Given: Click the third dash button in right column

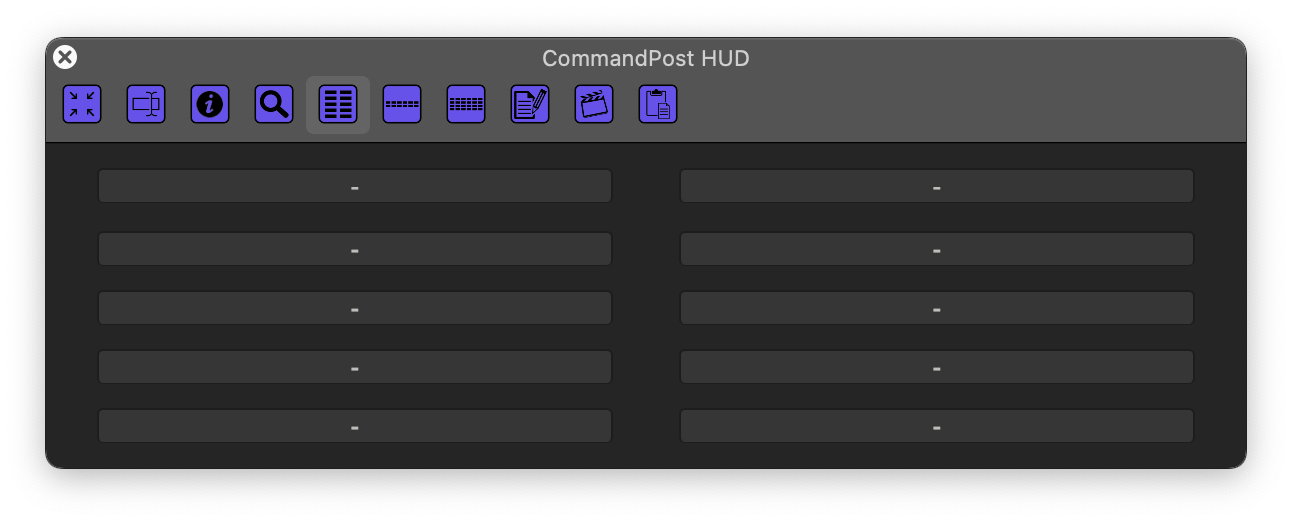Looking at the screenshot, I should click(937, 308).
